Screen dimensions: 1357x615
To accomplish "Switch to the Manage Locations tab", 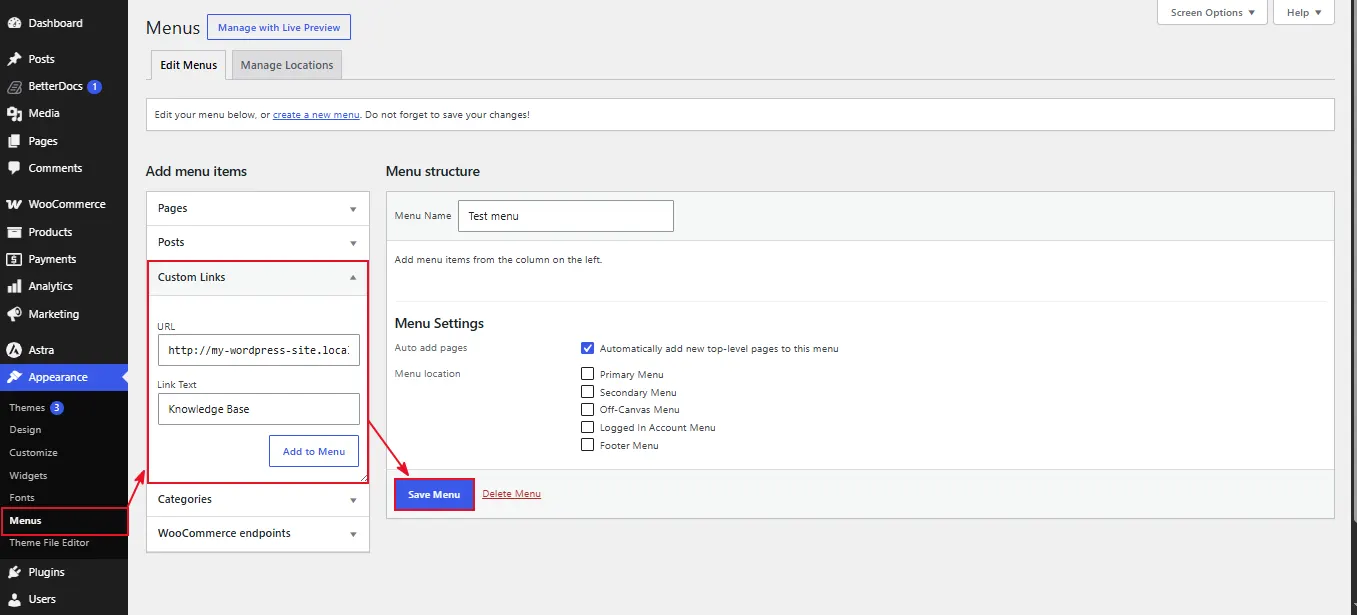I will 287,65.
